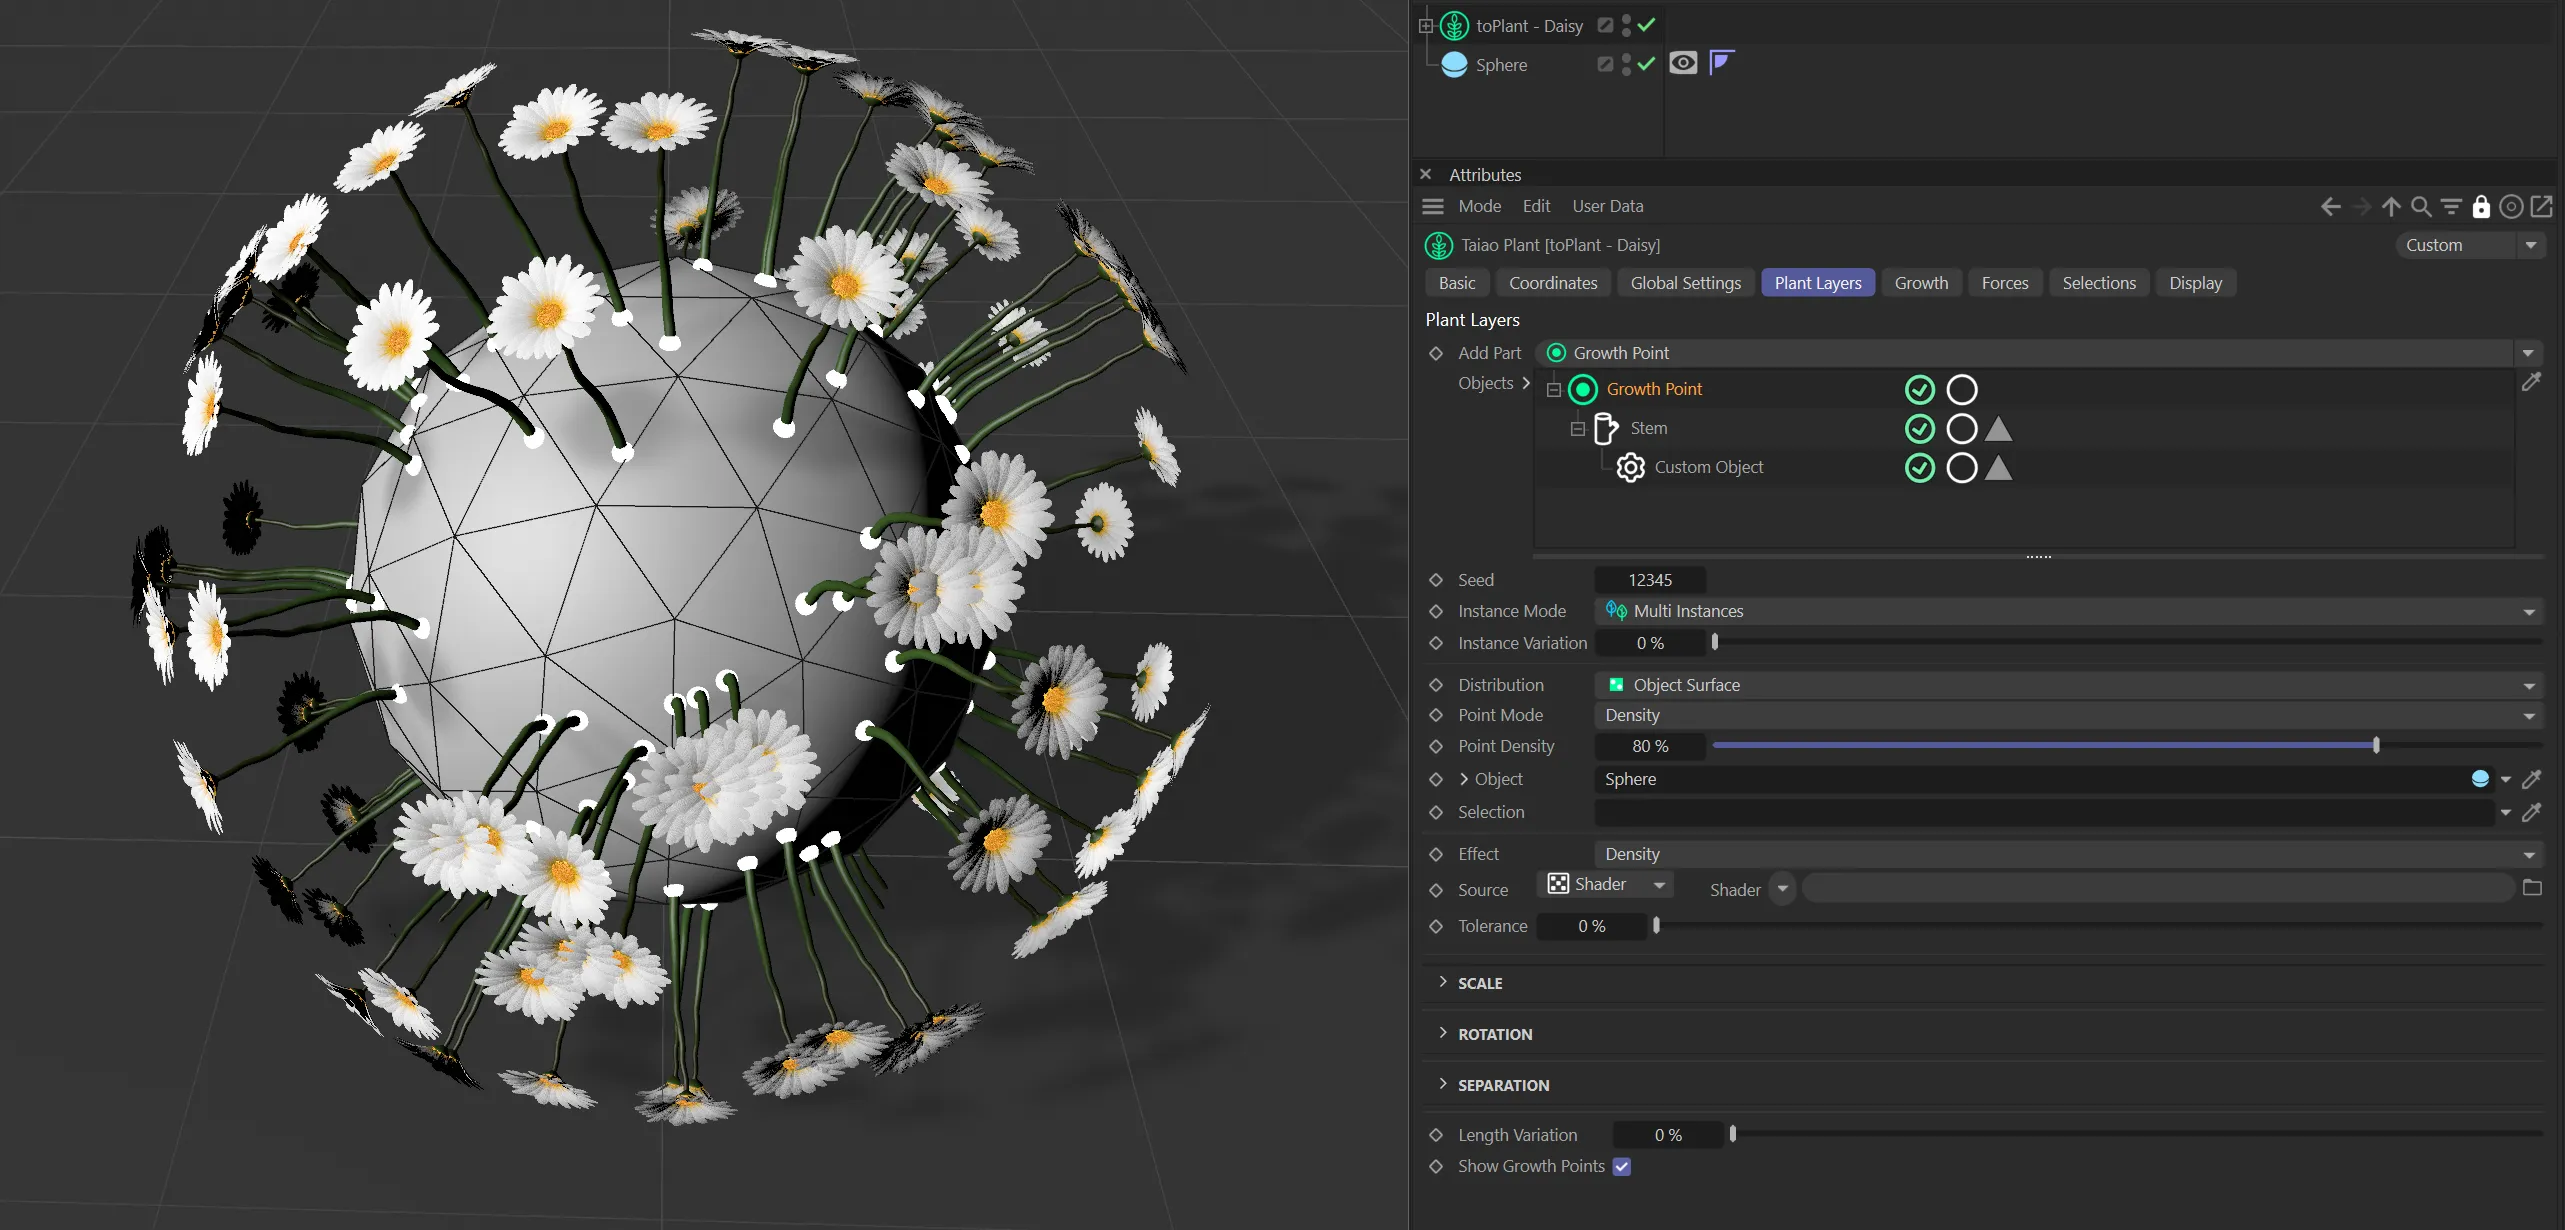Toggle the Stem layer enabled checkmark
This screenshot has height=1230, width=2565.
(1919, 429)
